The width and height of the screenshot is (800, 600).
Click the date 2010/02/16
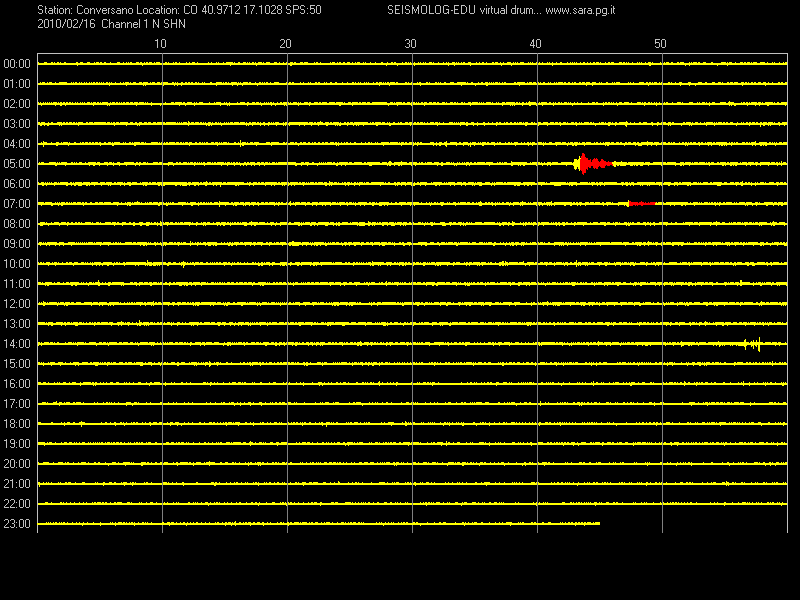(66, 24)
